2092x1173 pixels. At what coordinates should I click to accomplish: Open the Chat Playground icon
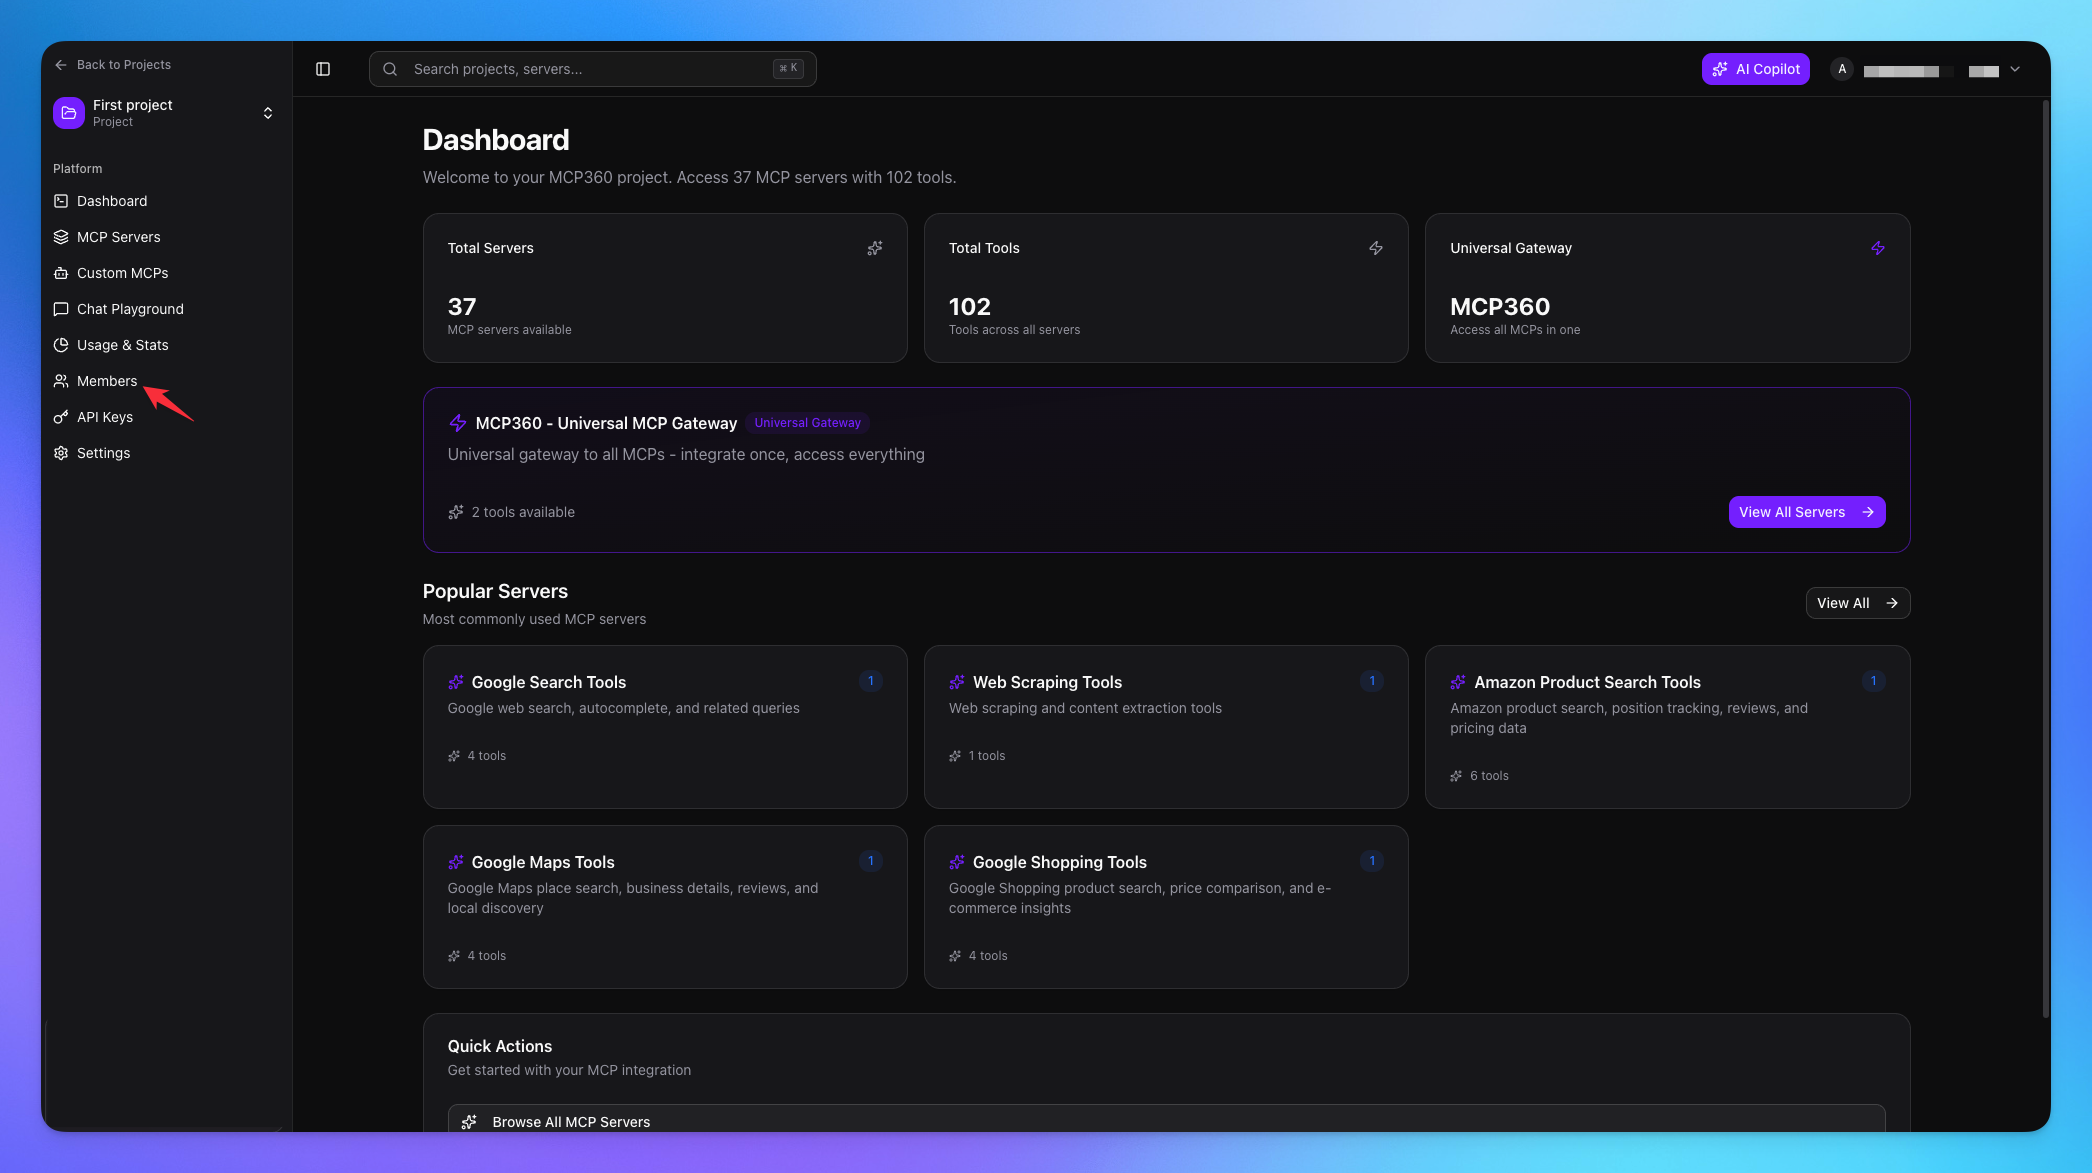click(62, 308)
